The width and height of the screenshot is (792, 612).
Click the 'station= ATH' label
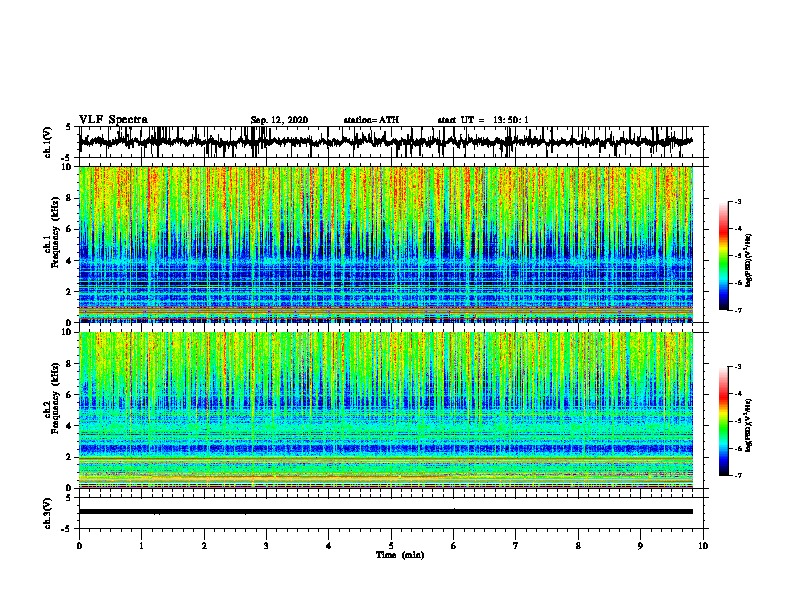371,120
